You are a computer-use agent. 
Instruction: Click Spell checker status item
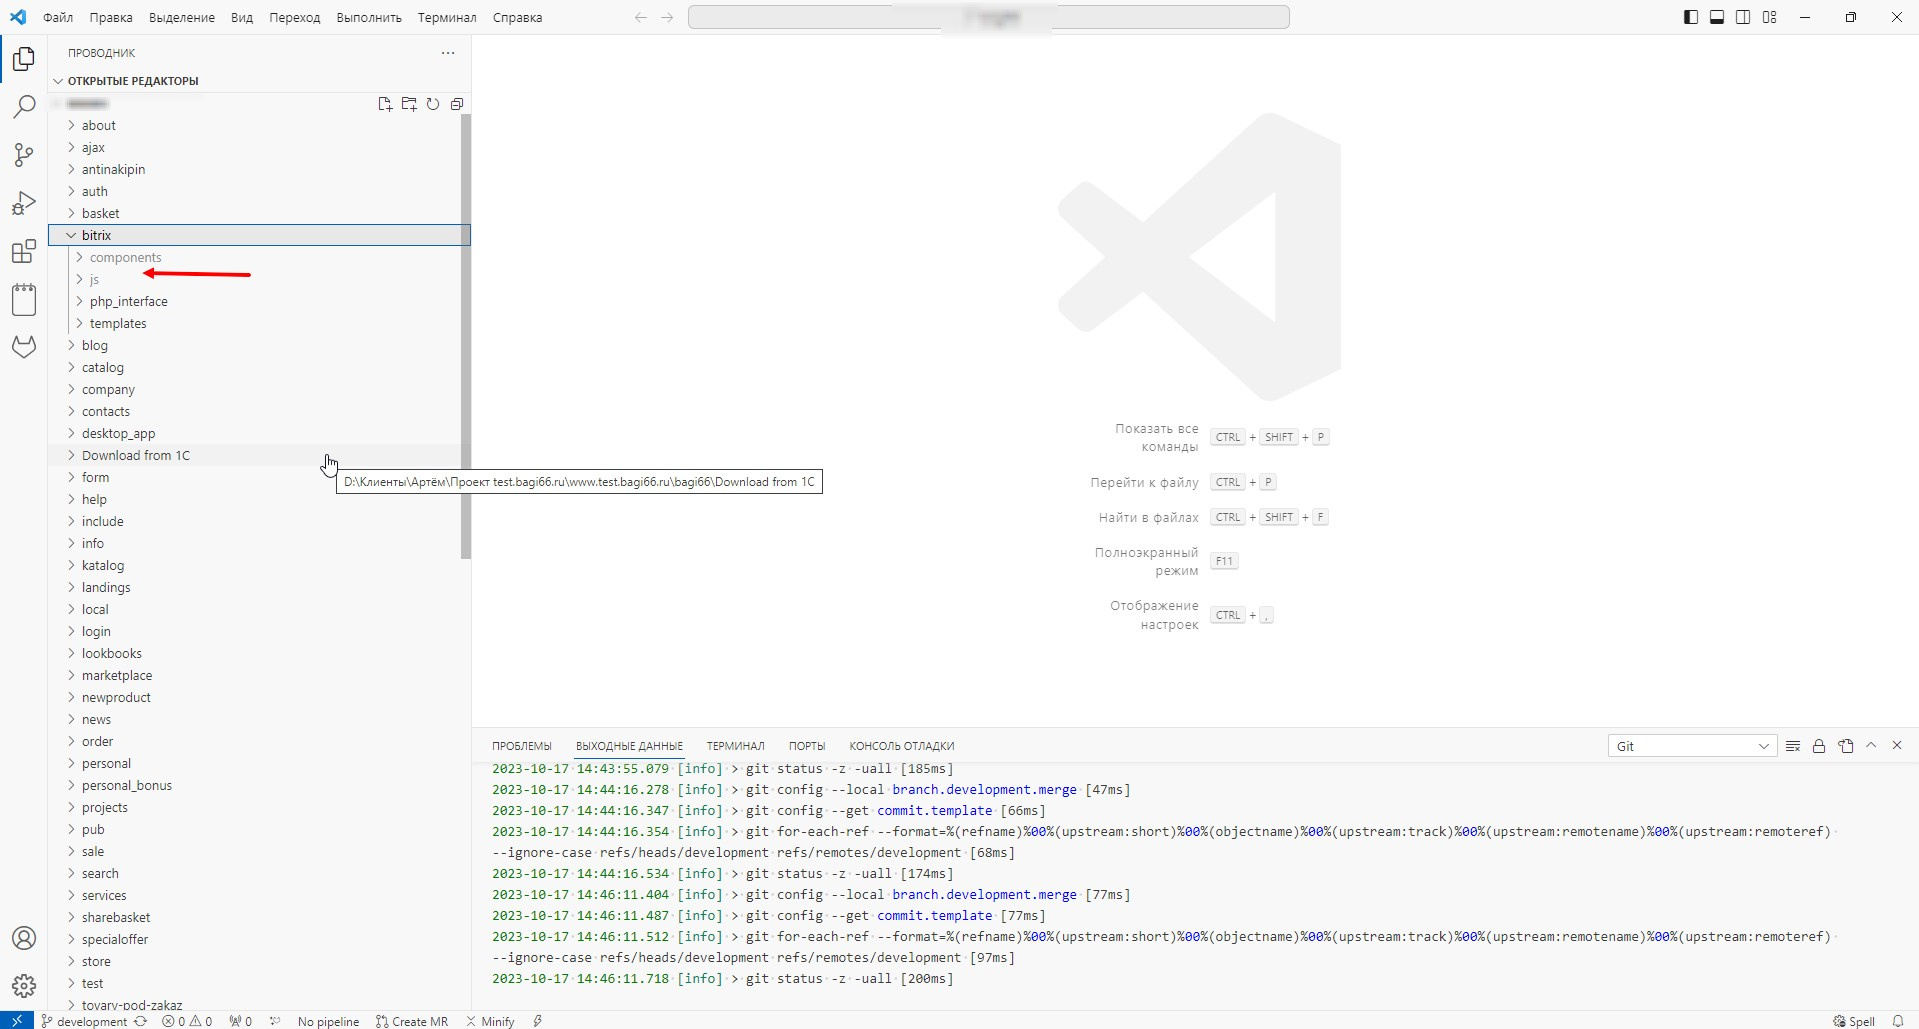click(1854, 1021)
